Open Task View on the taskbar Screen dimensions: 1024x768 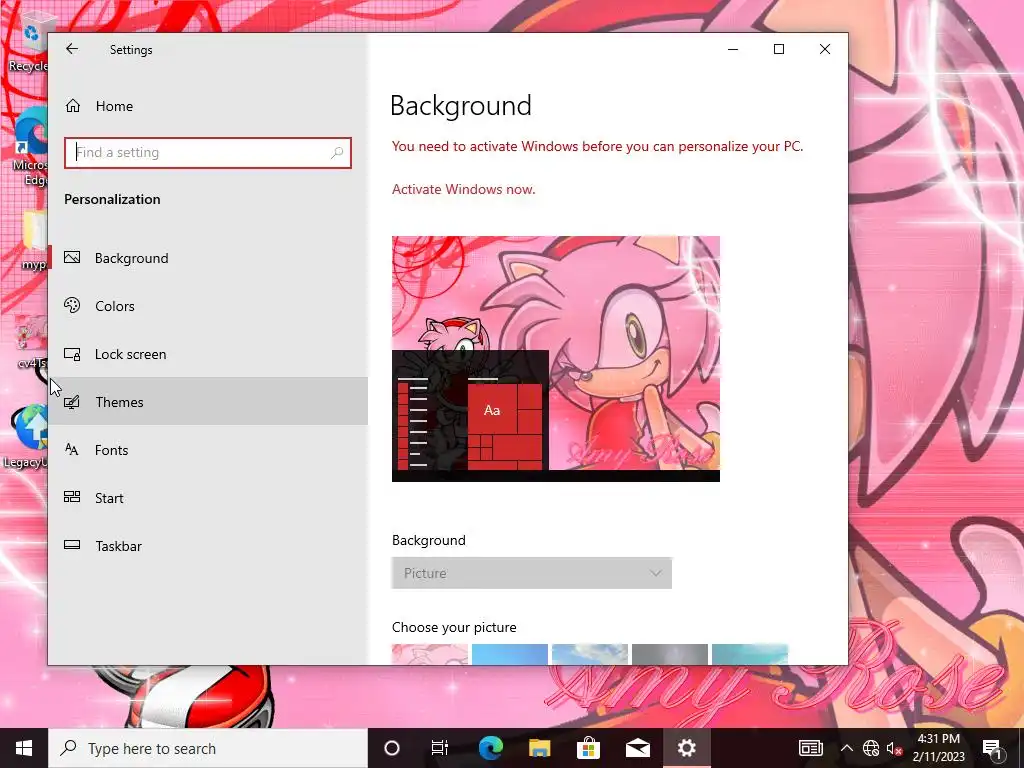click(440, 748)
